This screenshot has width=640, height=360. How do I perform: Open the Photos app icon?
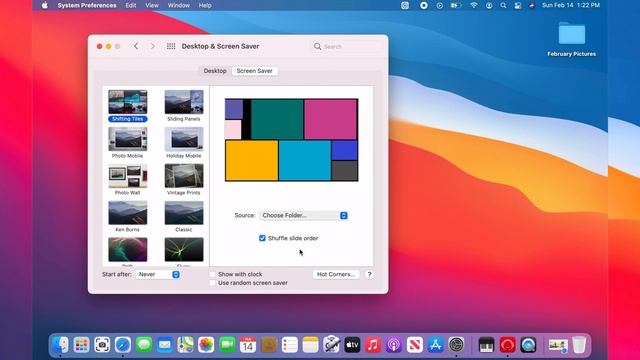click(206, 345)
